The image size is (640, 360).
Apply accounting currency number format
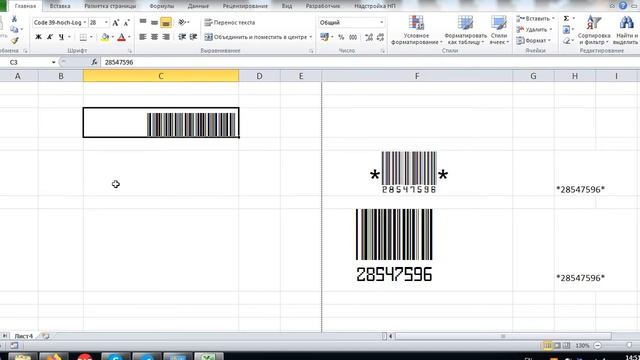coord(324,37)
